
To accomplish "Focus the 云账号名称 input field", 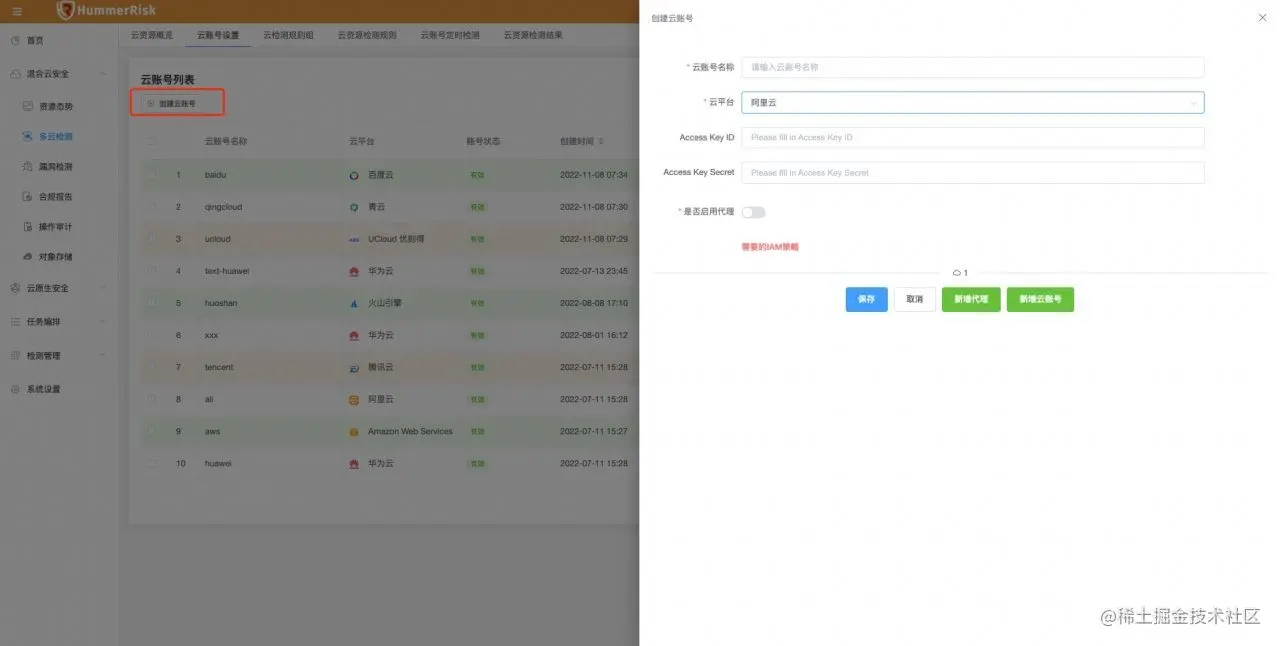I will coord(972,67).
